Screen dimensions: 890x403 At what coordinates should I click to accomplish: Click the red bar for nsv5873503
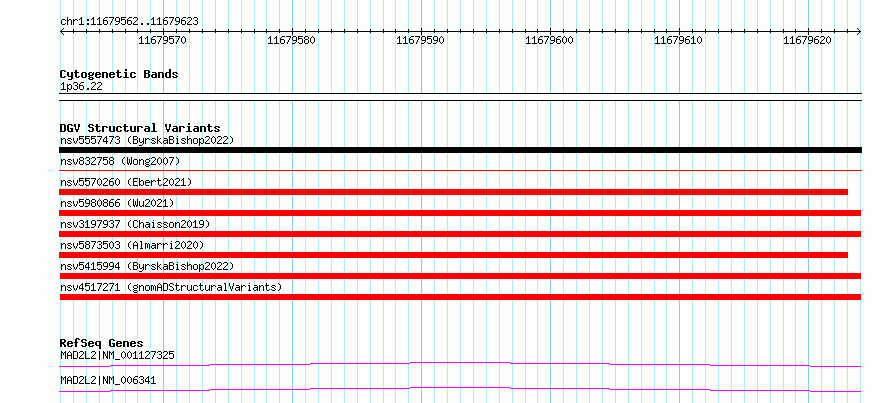point(454,255)
